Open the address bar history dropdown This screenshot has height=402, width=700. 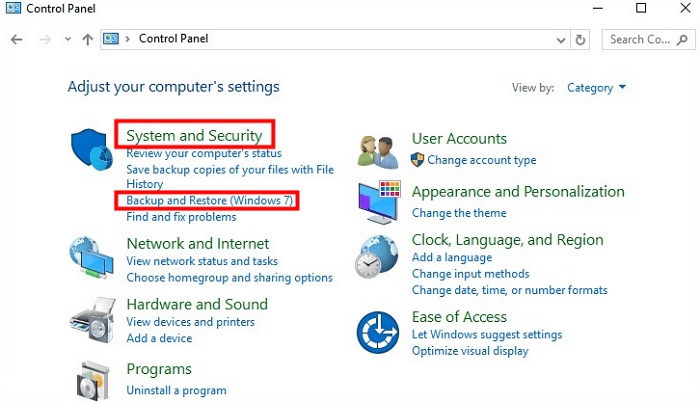(561, 40)
